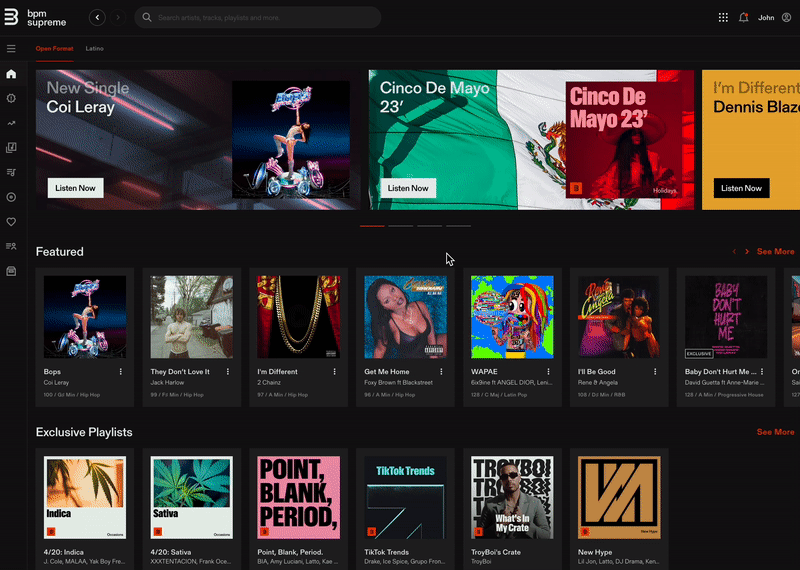Image resolution: width=800 pixels, height=570 pixels.
Task: Open options menu for Bops track
Action: [x=121, y=371]
